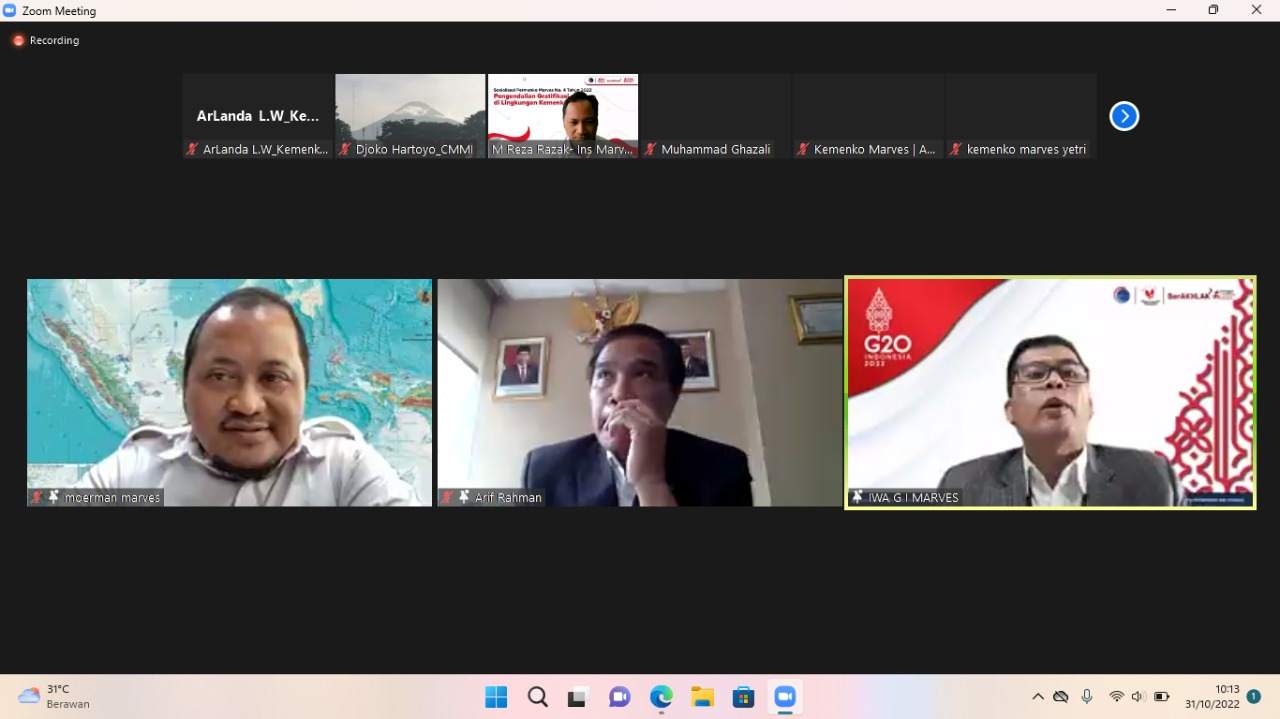The image size is (1280, 719).
Task: Open File Explorer from the taskbar
Action: (702, 697)
